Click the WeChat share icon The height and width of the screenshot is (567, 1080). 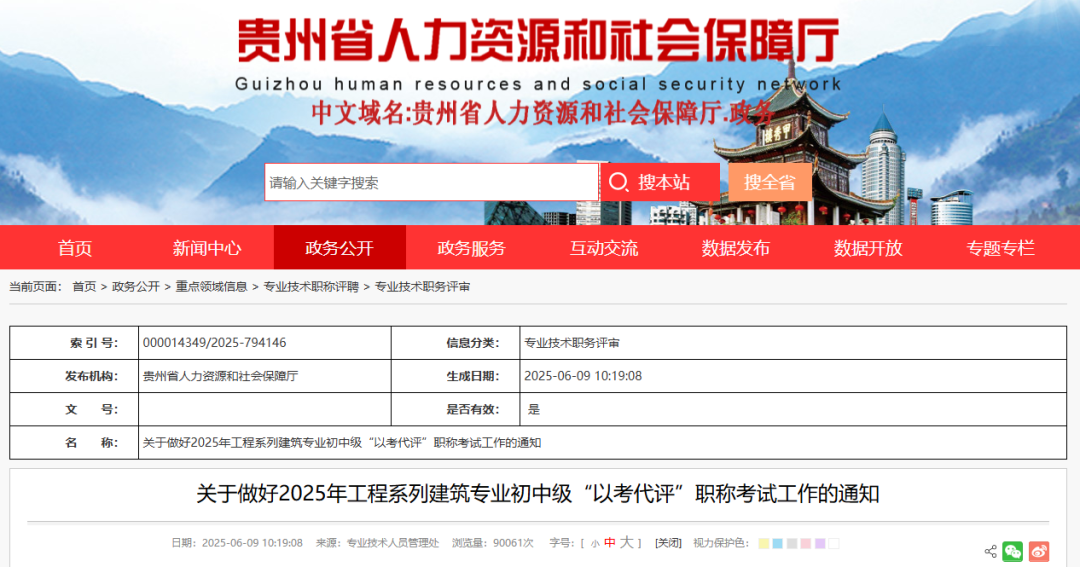pyautogui.click(x=1013, y=551)
